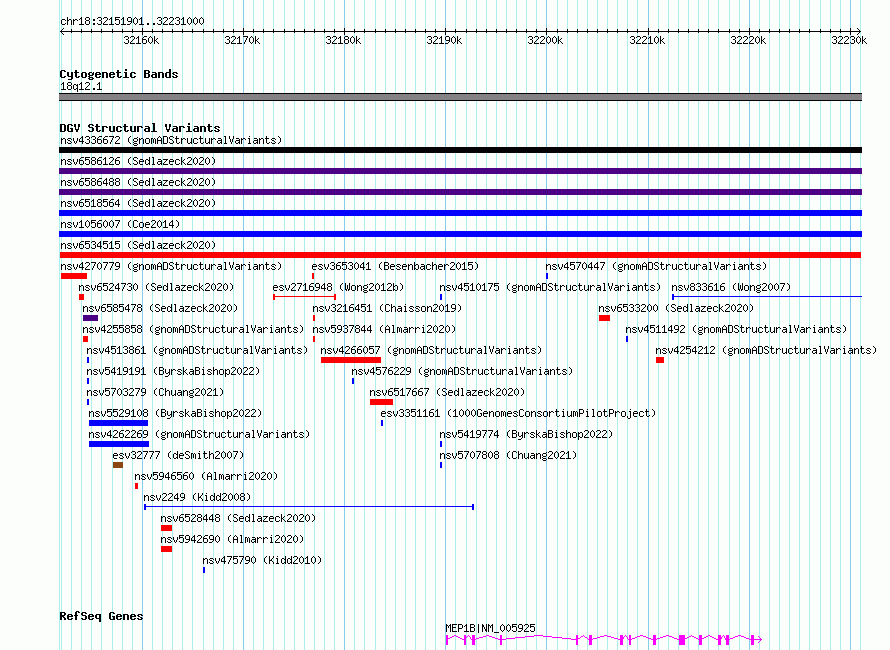The image size is (890, 650).
Task: Select the red nsv4266057 variant bar
Action: click(351, 360)
